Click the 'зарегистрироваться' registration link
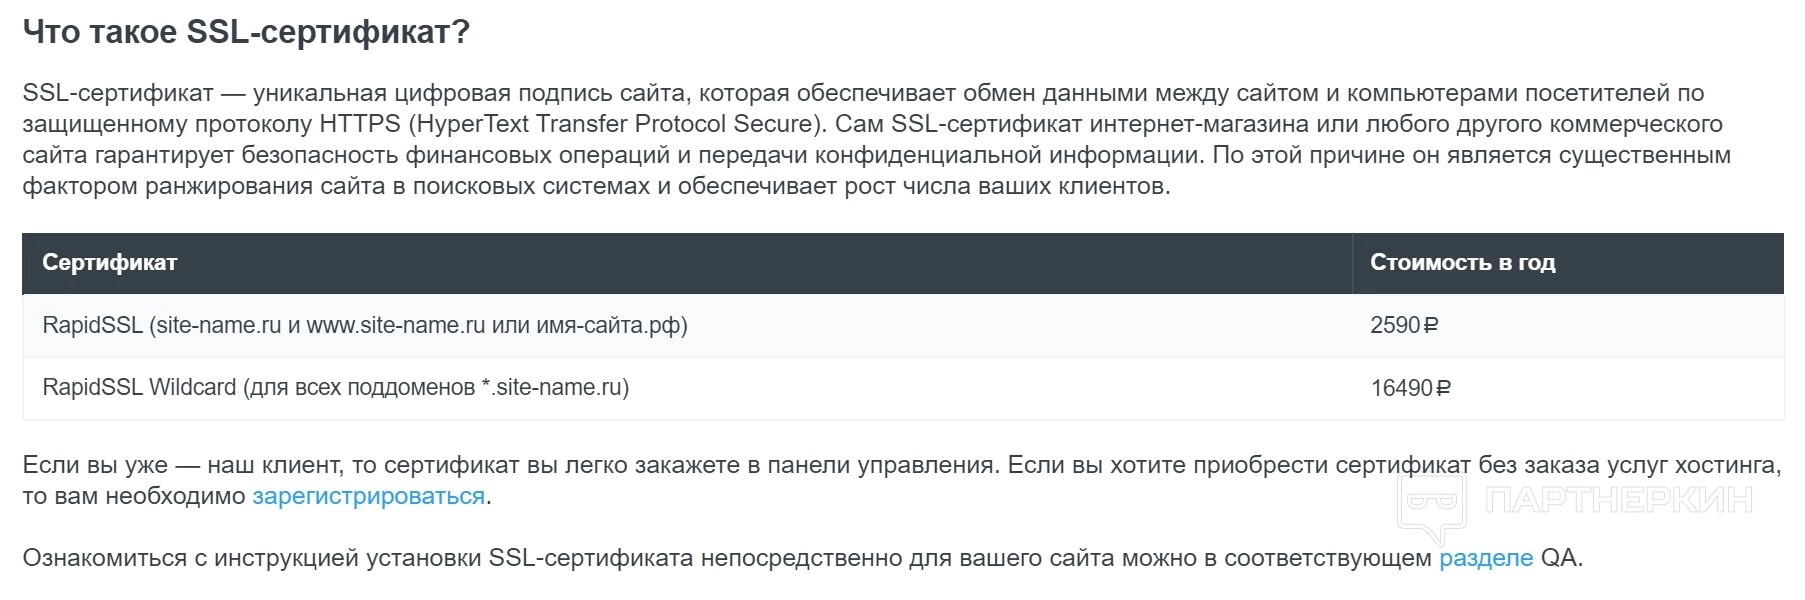 (x=368, y=496)
